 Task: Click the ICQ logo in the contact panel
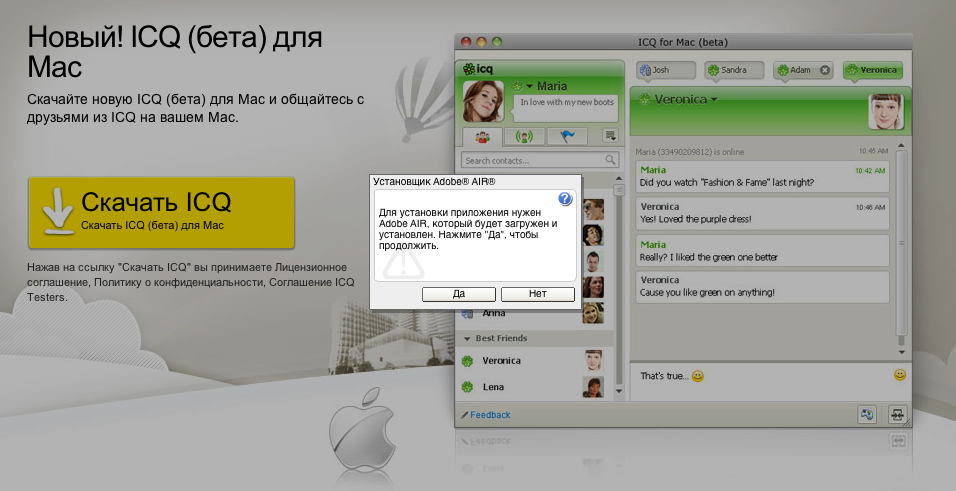pyautogui.click(x=478, y=68)
